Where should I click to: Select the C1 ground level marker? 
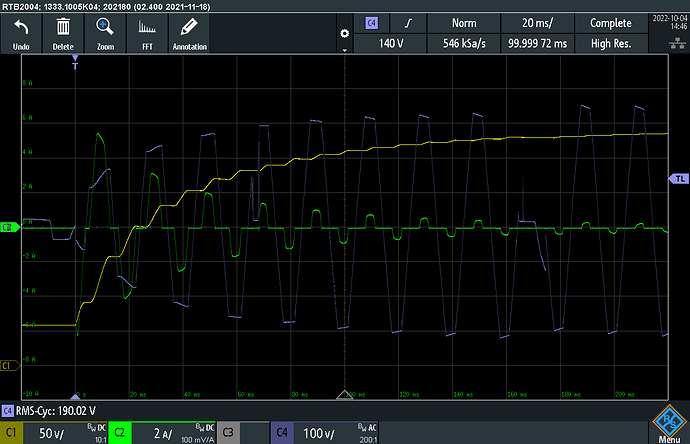point(10,365)
